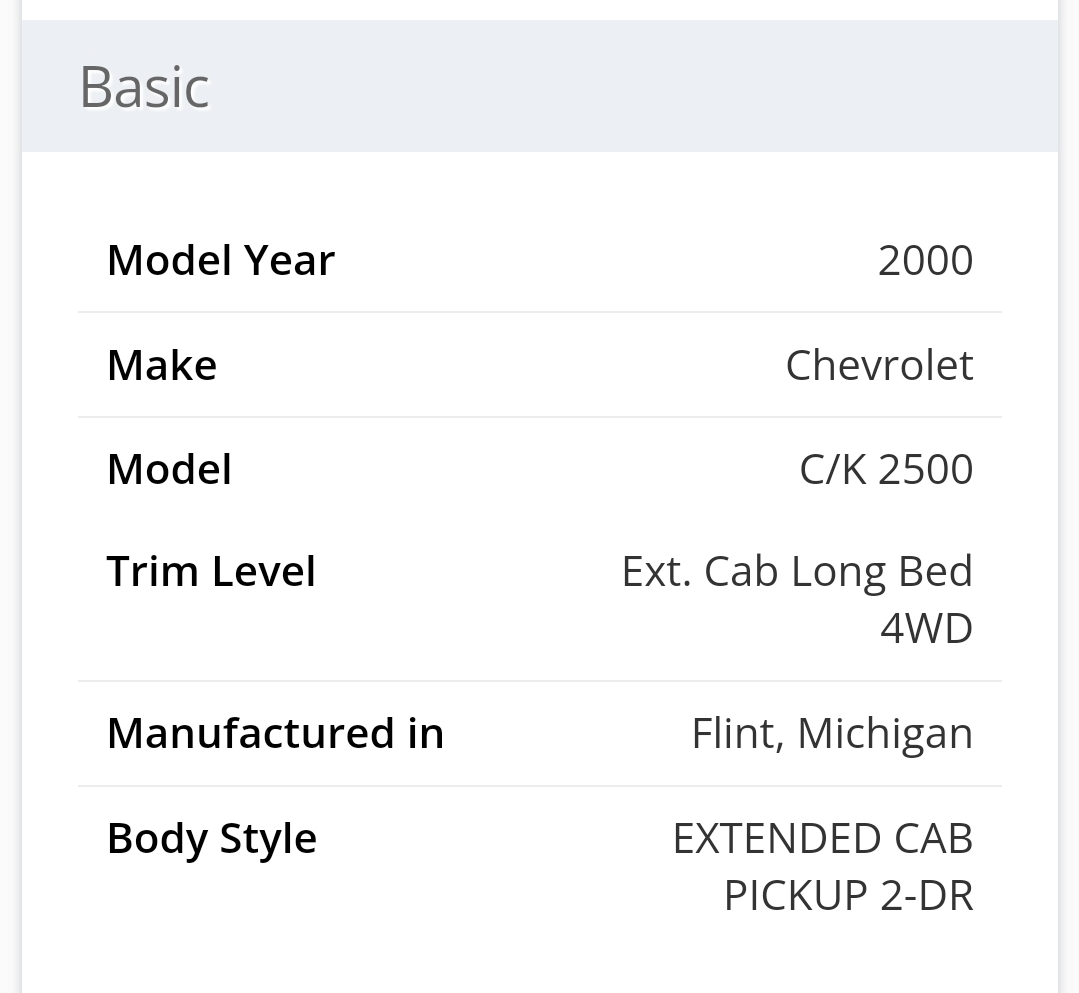
Task: Select the "Manufactured in" label
Action: [x=275, y=733]
